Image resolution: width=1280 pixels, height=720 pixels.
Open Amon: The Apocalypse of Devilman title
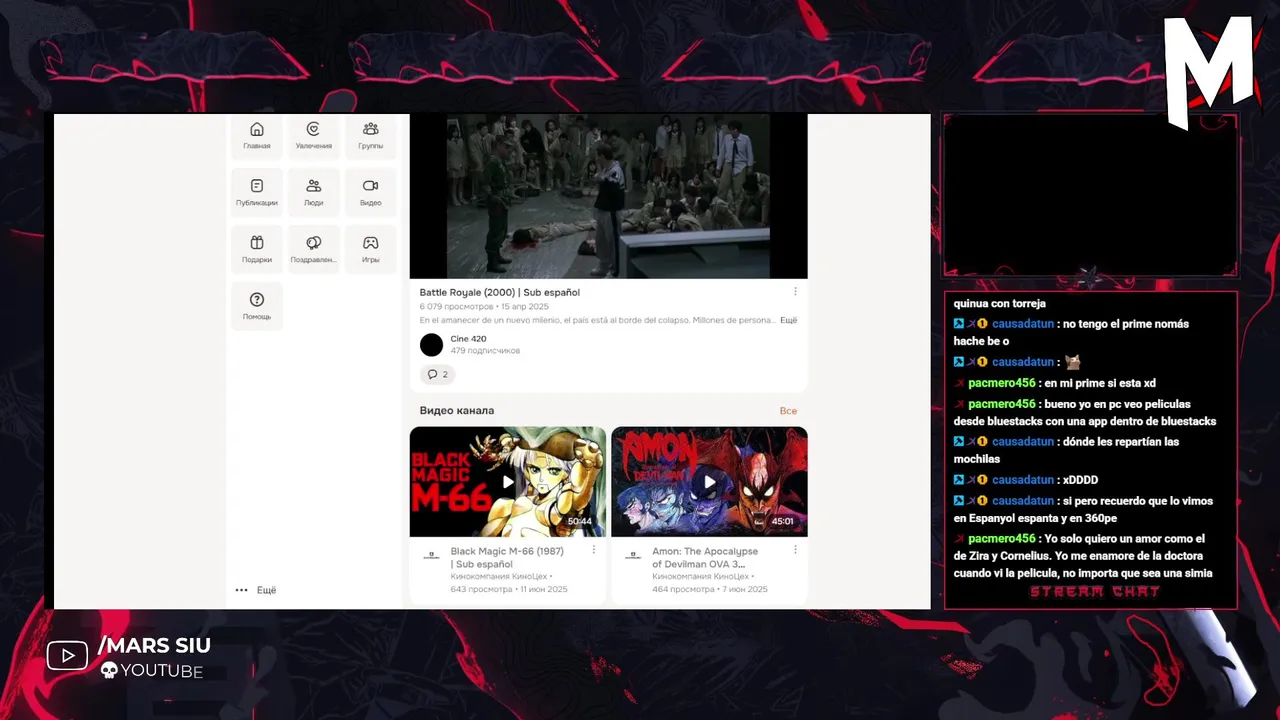click(705, 557)
